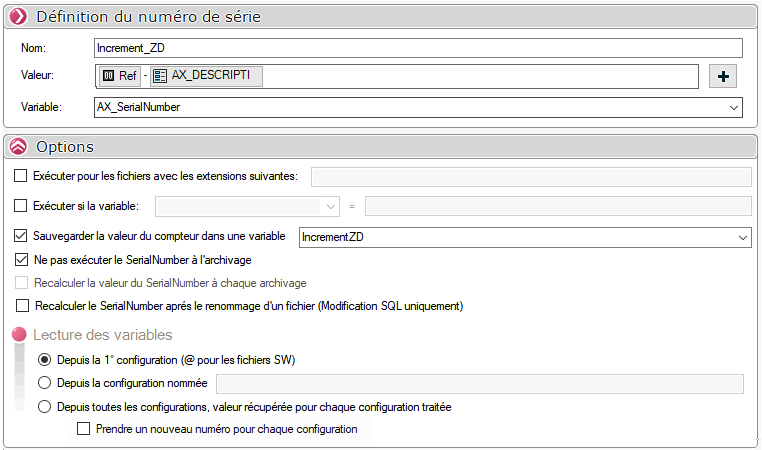Click the red arrow icon beside Définition du numéro de série

18,17
